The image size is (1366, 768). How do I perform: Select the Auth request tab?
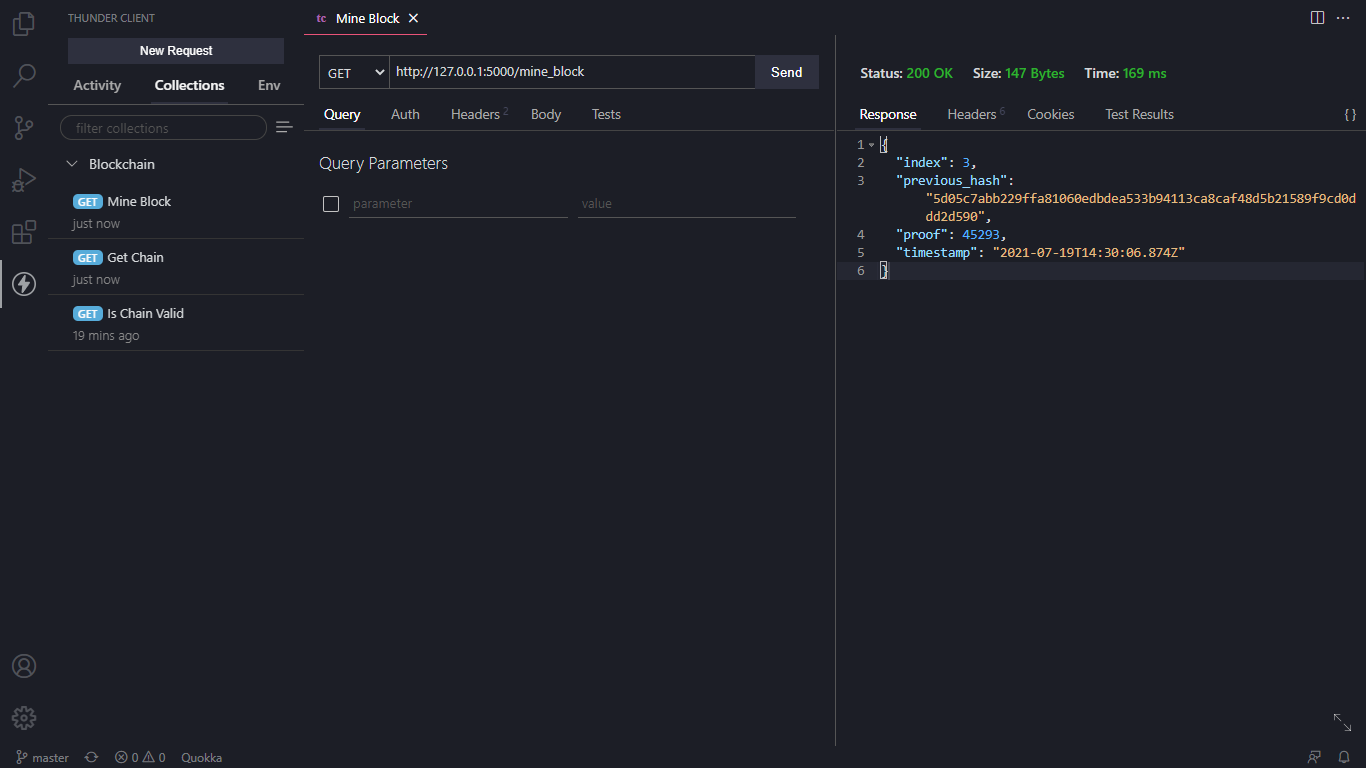405,114
